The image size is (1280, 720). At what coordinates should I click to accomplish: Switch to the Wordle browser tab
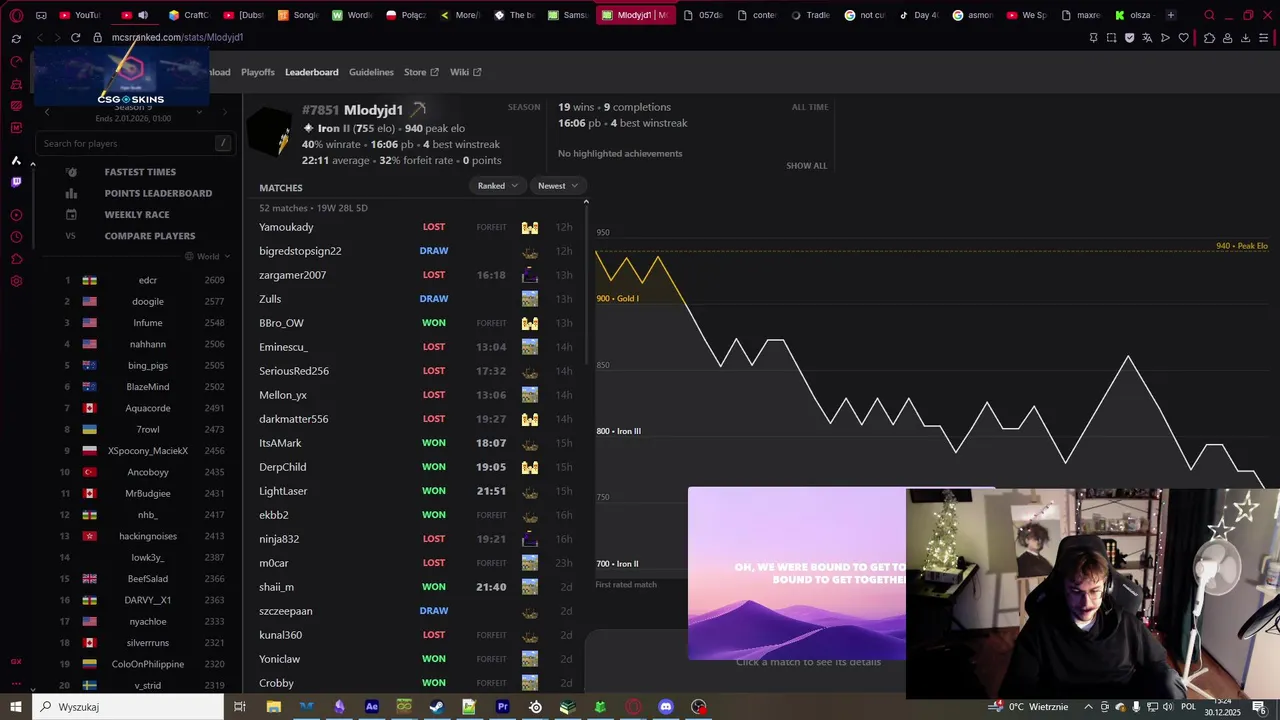[353, 15]
